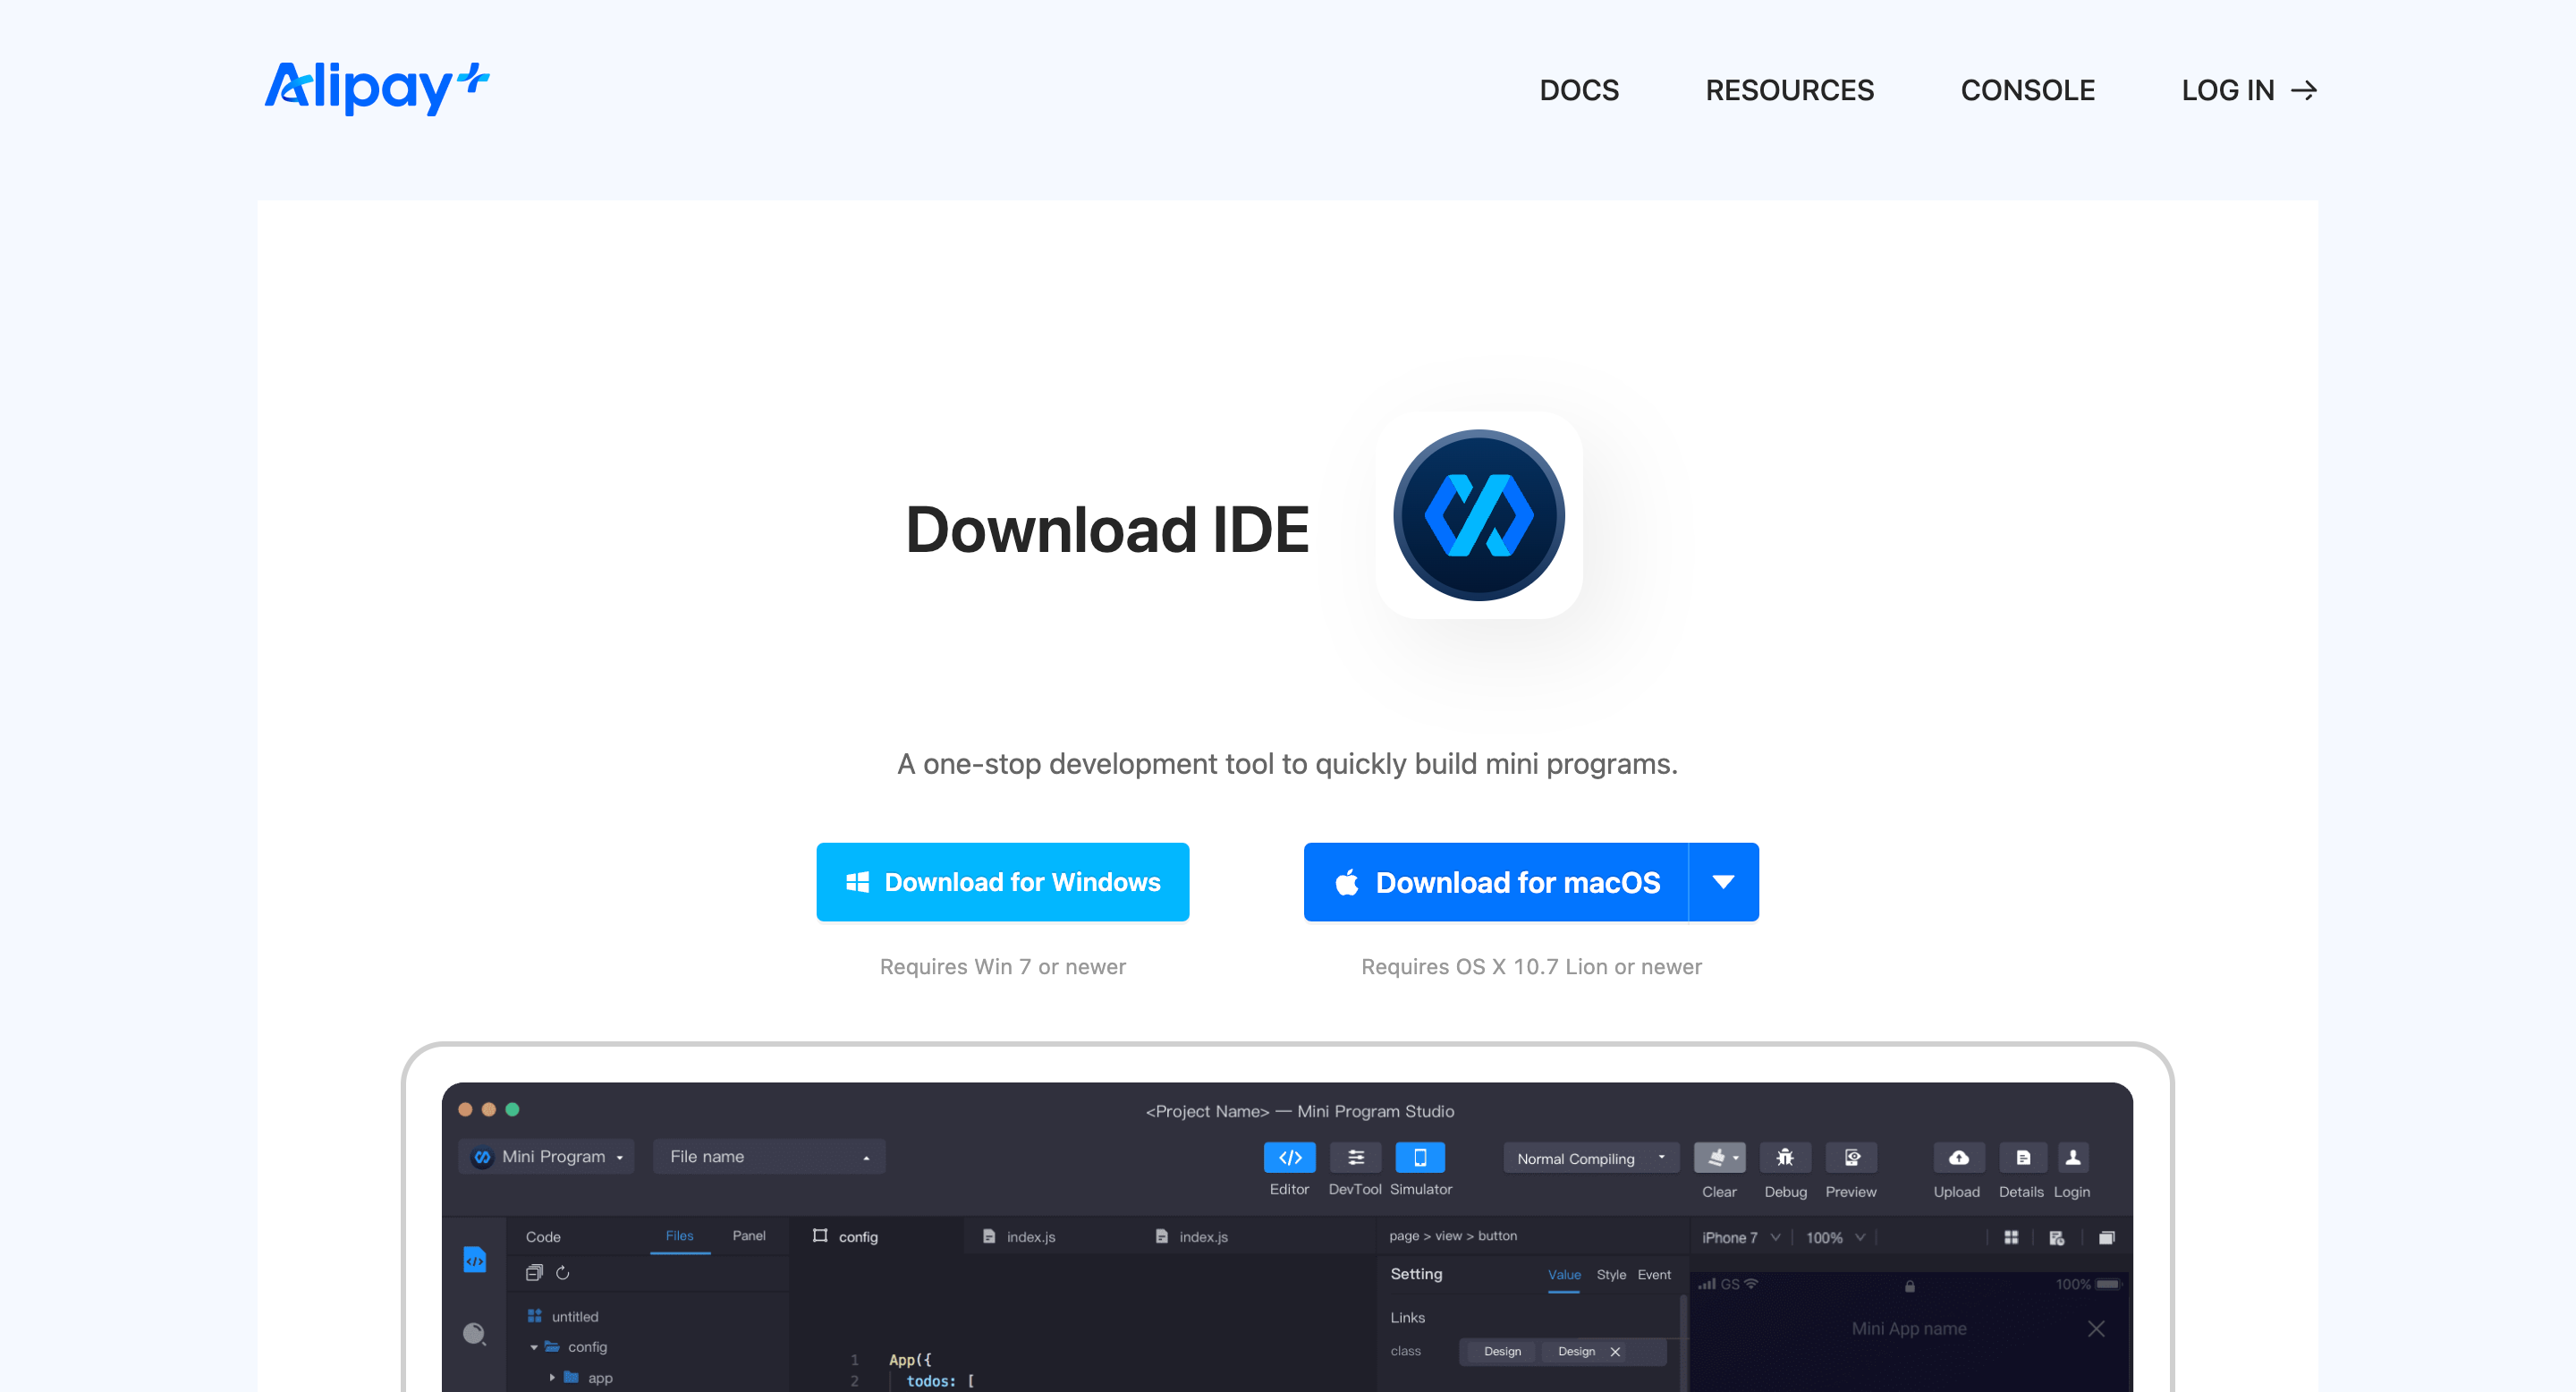The width and height of the screenshot is (2576, 1392).
Task: Click the Details document icon
Action: pyautogui.click(x=2022, y=1157)
